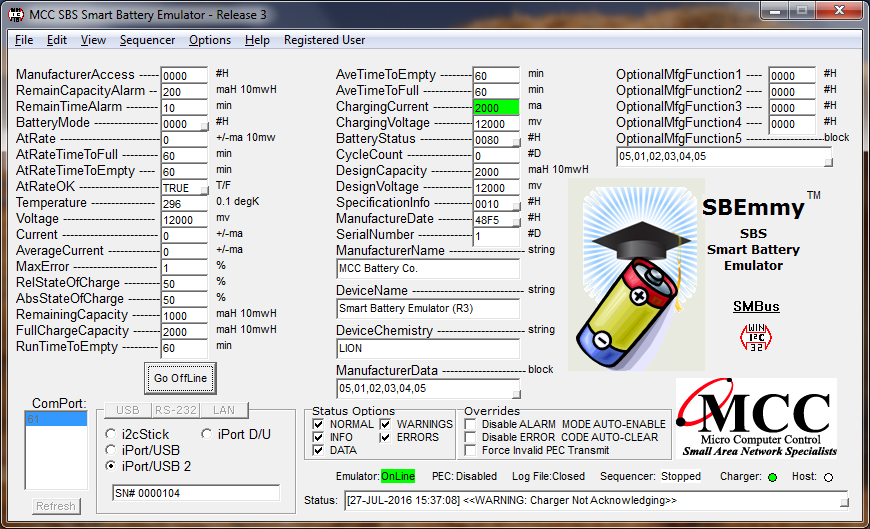Select the iPort/USB 2 radio button
Screen dimensions: 870x529
click(x=110, y=466)
